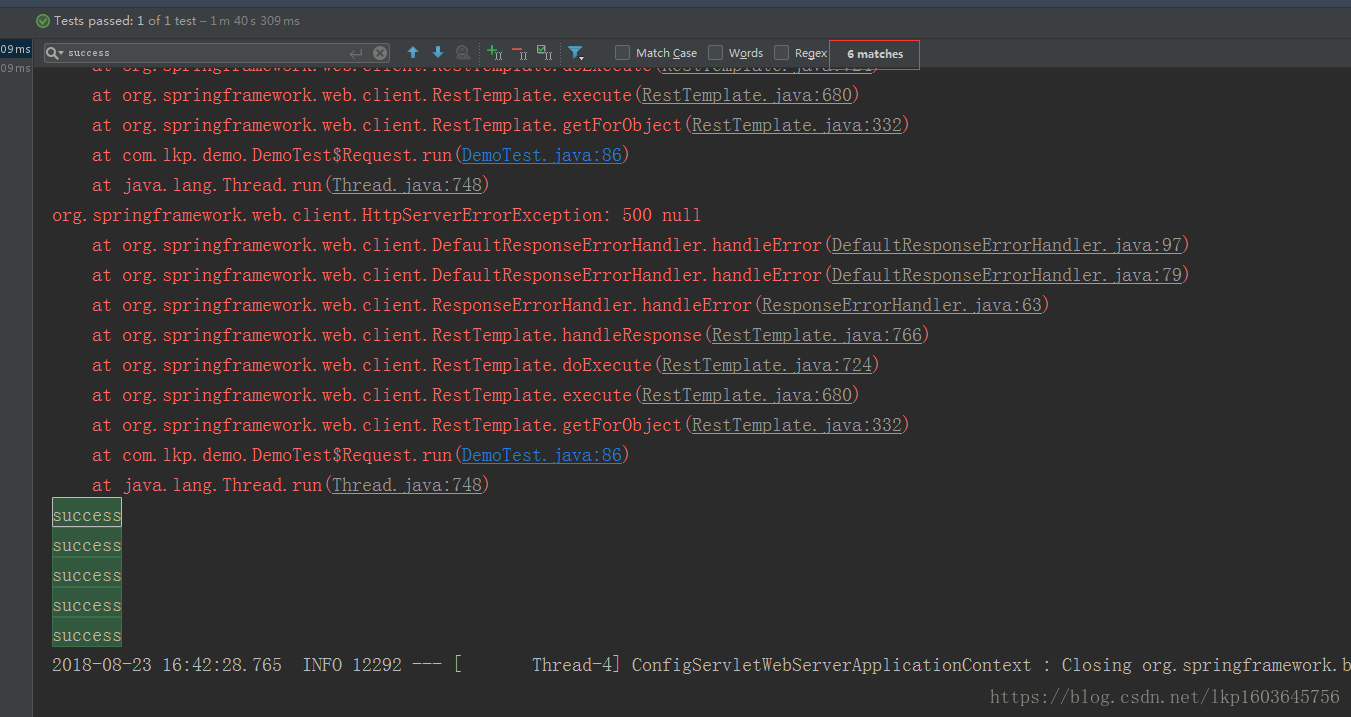Screen dimensions: 1351x717
Task: Open RestTemplate.java:766 link
Action: [816, 335]
